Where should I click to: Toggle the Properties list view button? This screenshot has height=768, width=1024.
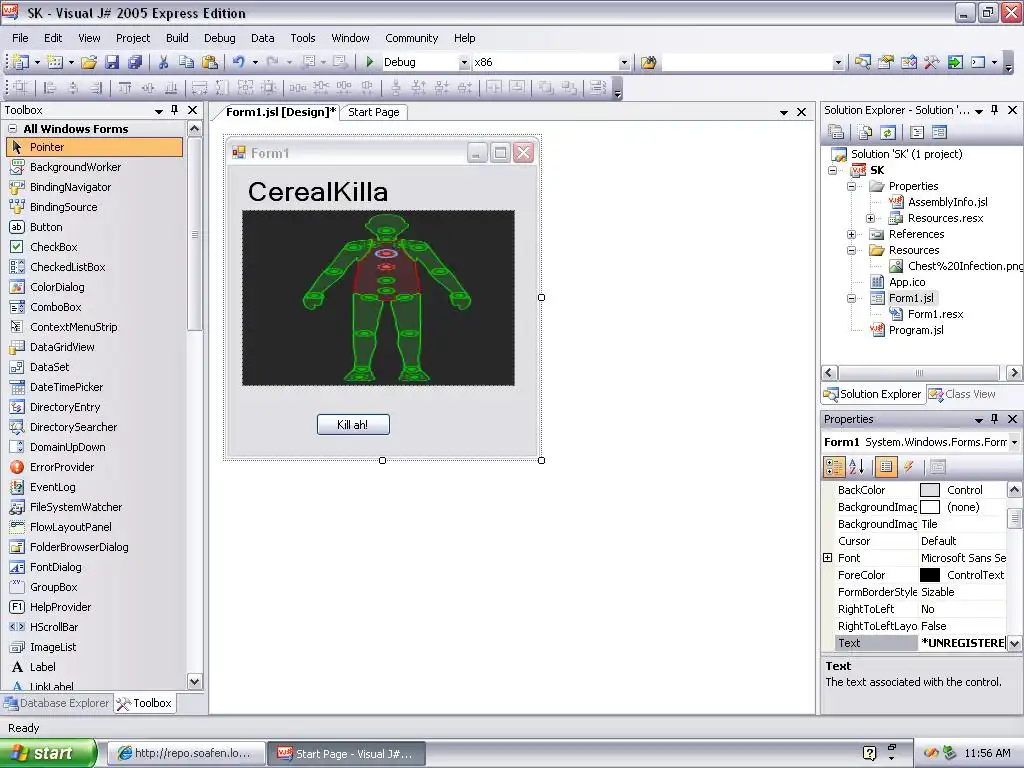pyautogui.click(x=886, y=466)
